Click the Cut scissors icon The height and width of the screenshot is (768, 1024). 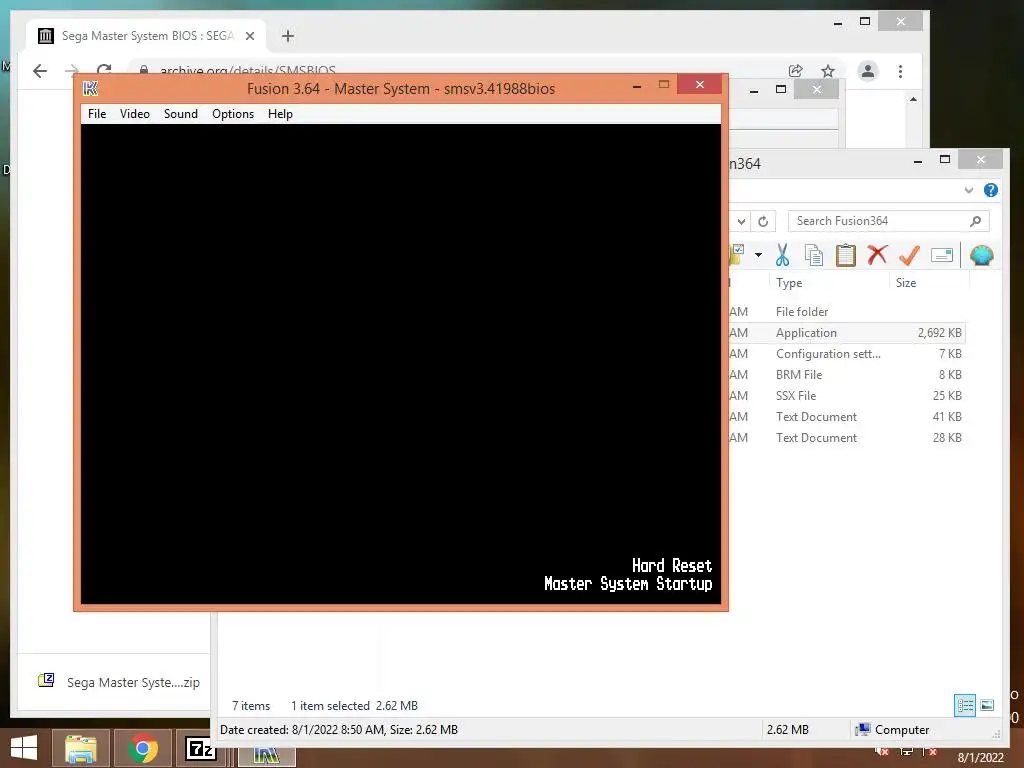(782, 255)
